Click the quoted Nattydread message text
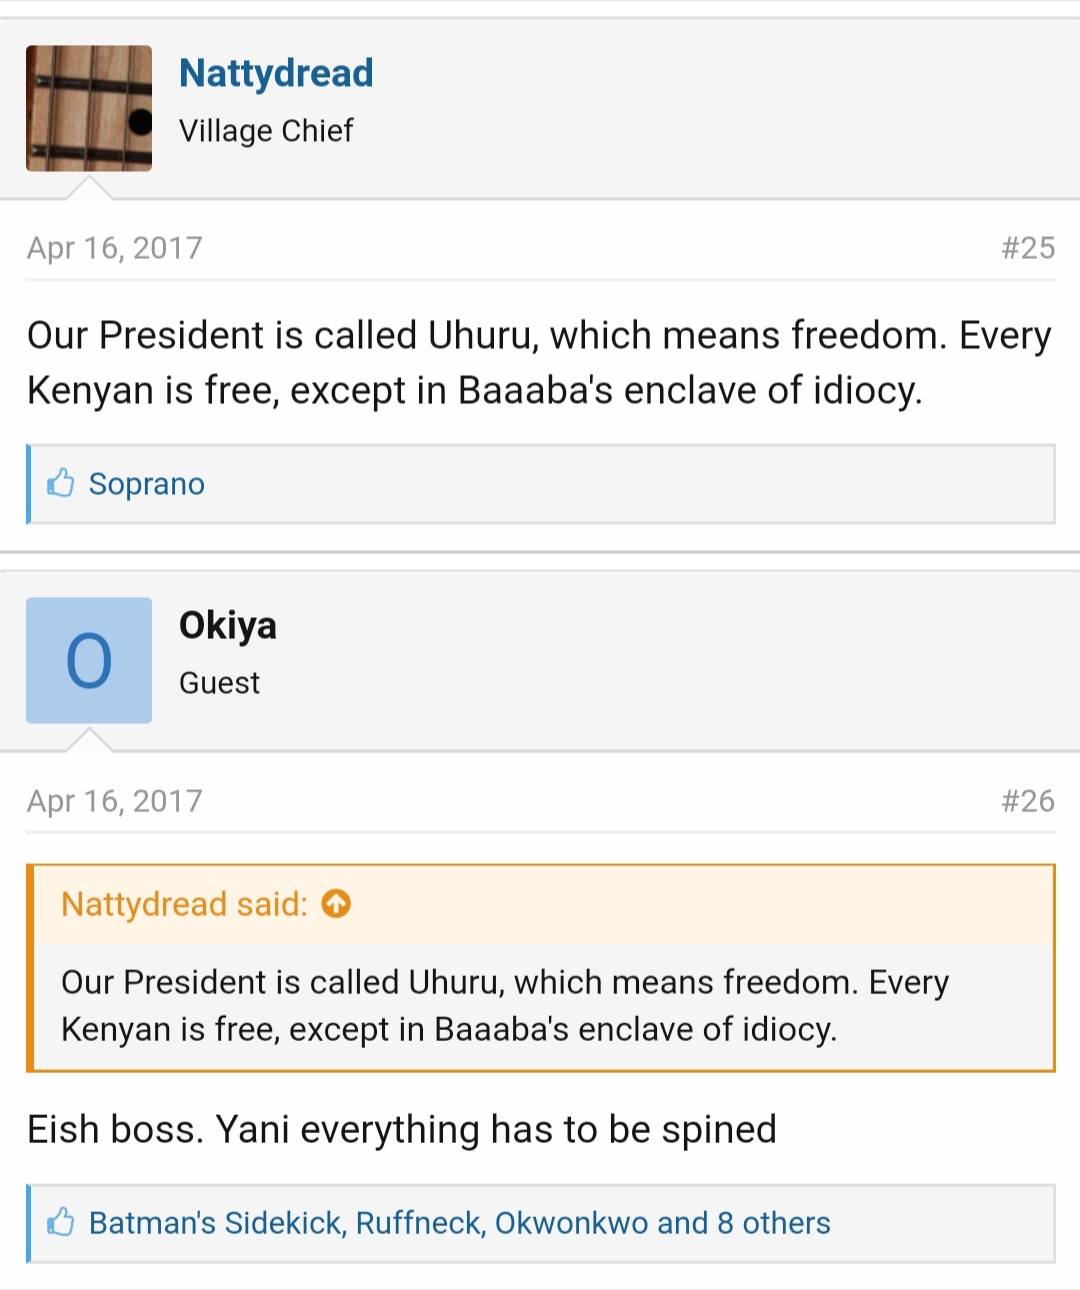Screen dimensions: 1080x1290 (x=504, y=1005)
